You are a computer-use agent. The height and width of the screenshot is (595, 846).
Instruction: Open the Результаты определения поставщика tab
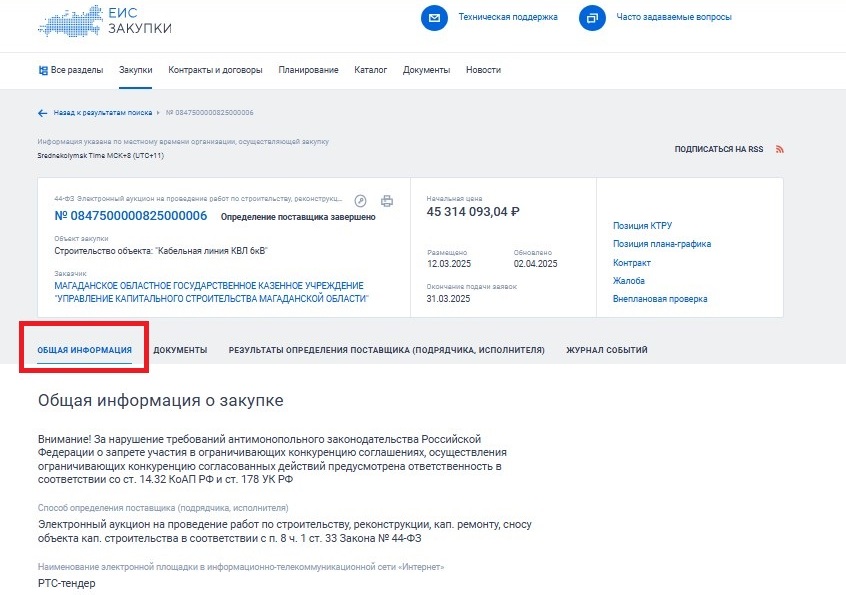click(x=386, y=350)
